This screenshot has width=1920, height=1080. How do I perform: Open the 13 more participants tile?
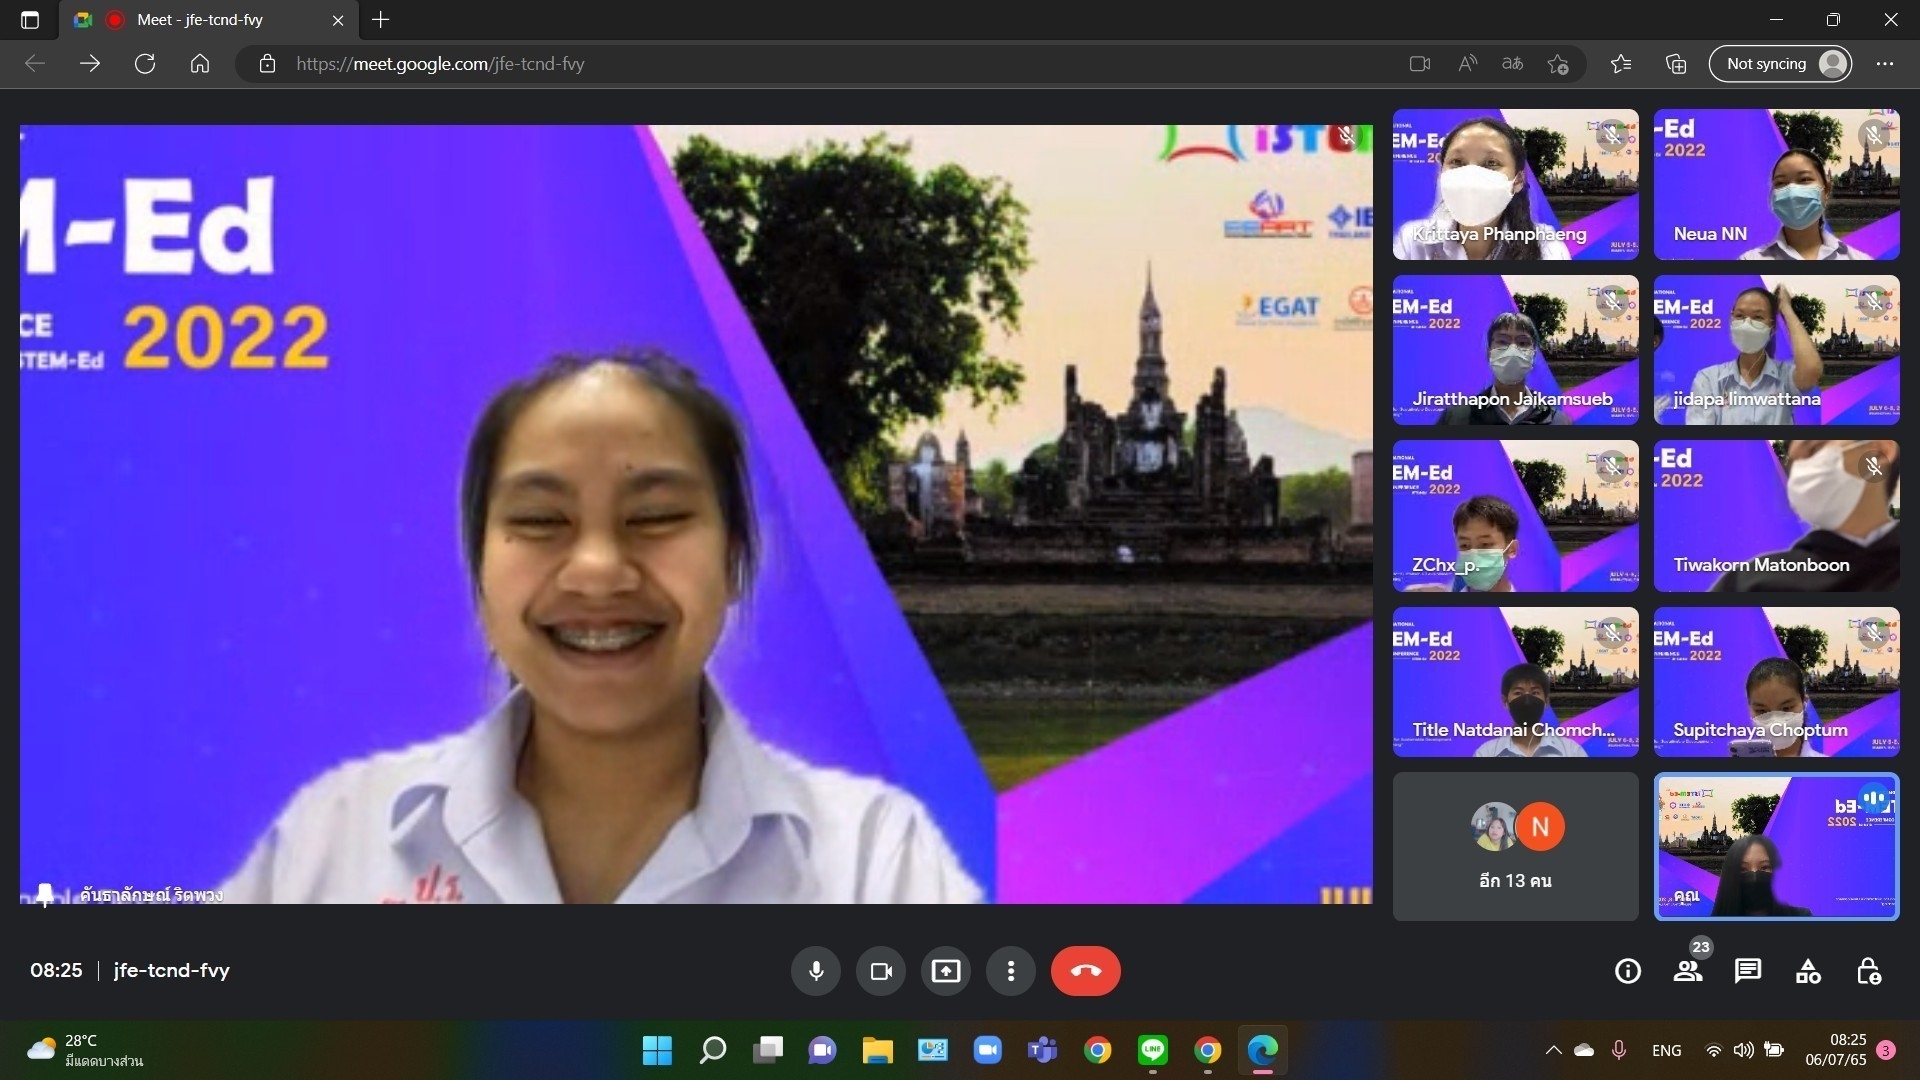pos(1516,846)
